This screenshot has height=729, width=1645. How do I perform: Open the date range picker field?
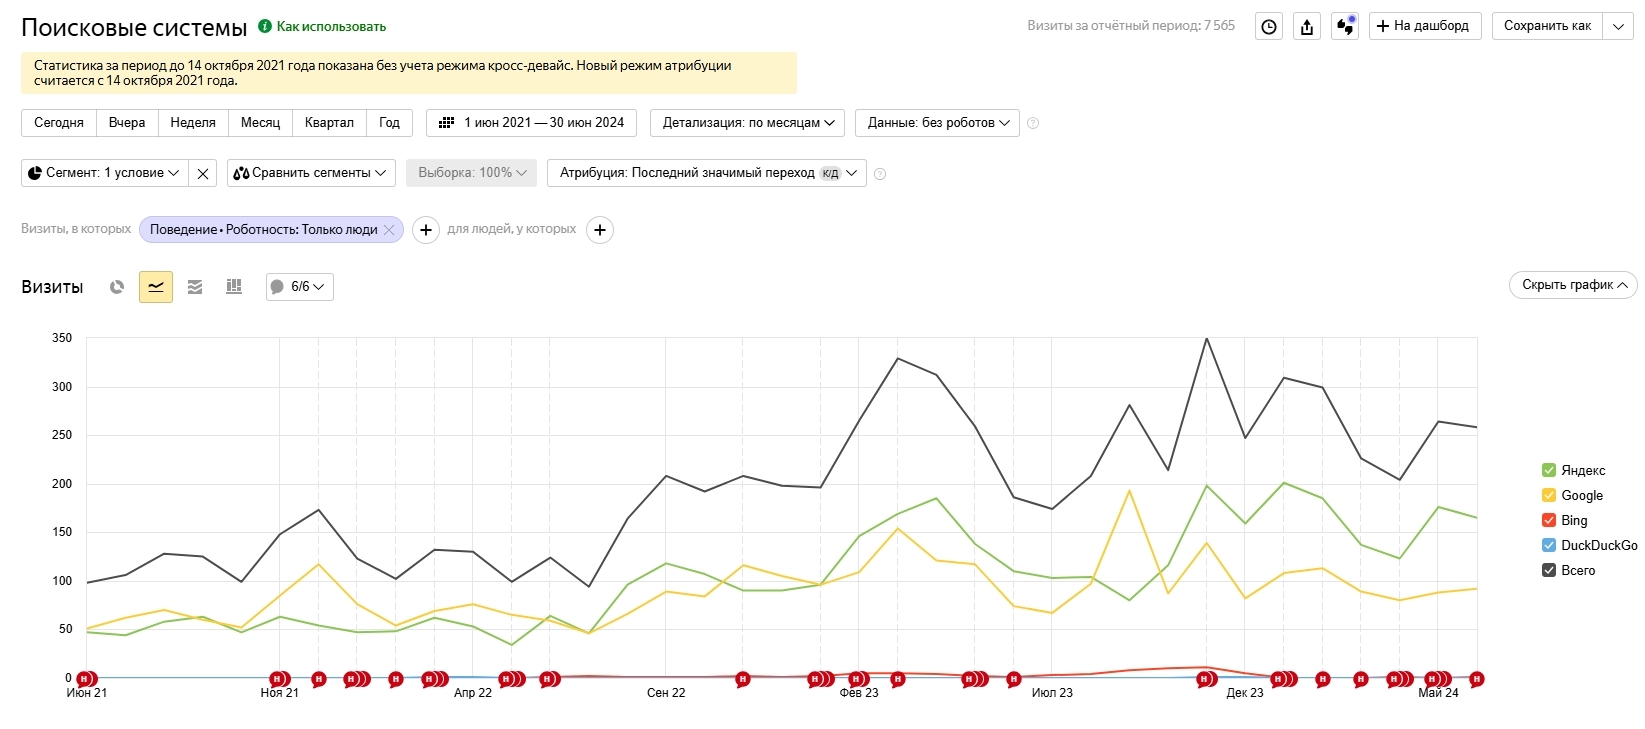point(532,123)
